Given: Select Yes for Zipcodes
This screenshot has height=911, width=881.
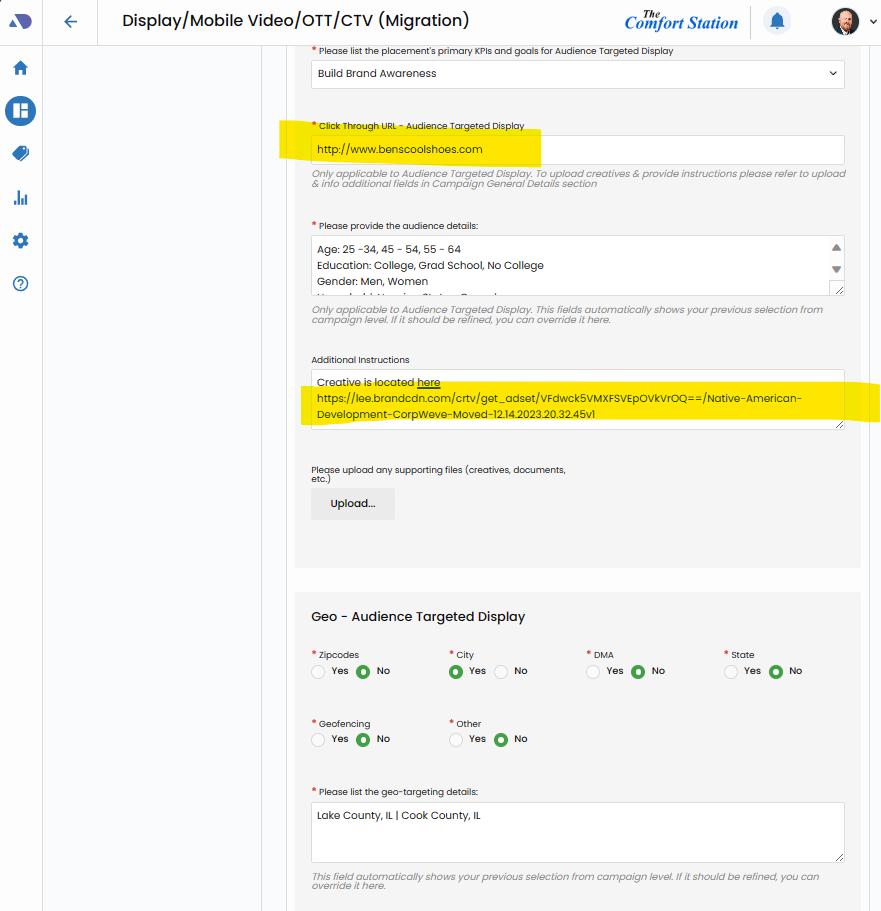Looking at the screenshot, I should (318, 672).
